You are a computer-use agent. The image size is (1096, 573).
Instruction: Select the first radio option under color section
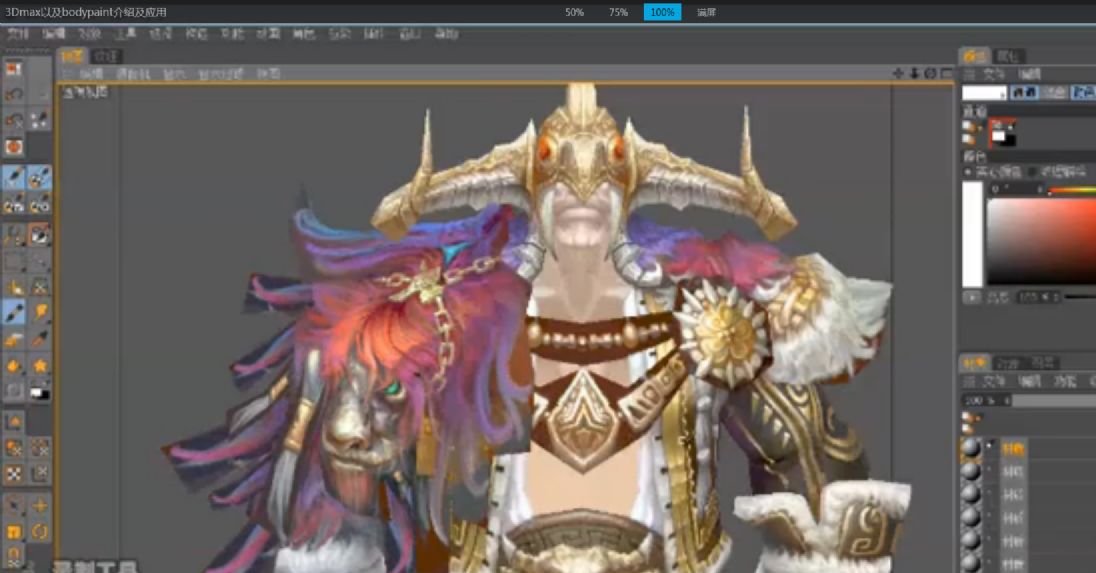click(x=968, y=172)
